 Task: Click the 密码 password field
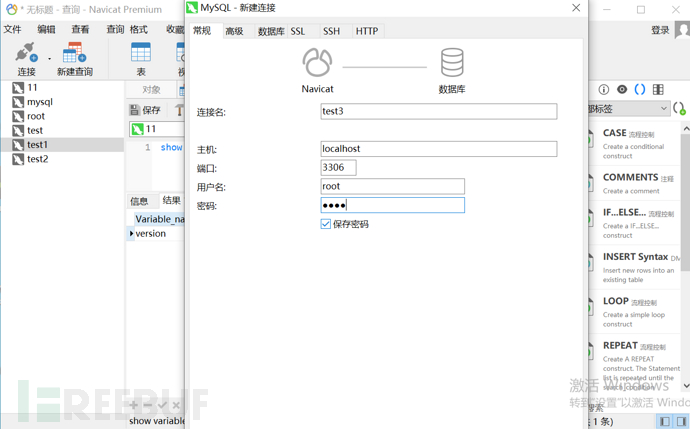click(393, 205)
